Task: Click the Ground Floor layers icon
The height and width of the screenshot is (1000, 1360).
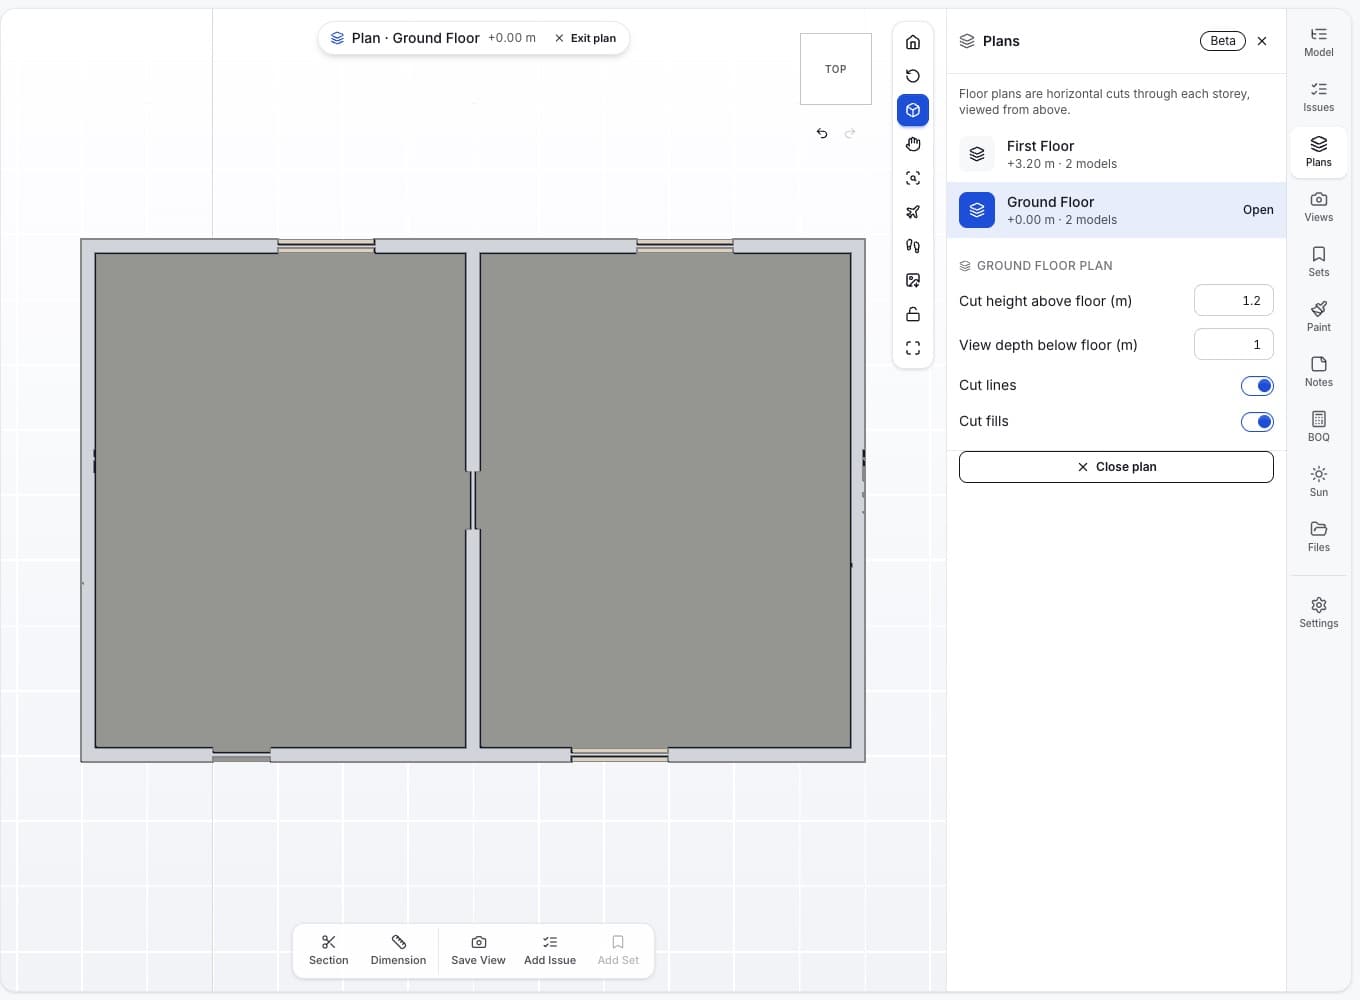Action: pyautogui.click(x=977, y=210)
